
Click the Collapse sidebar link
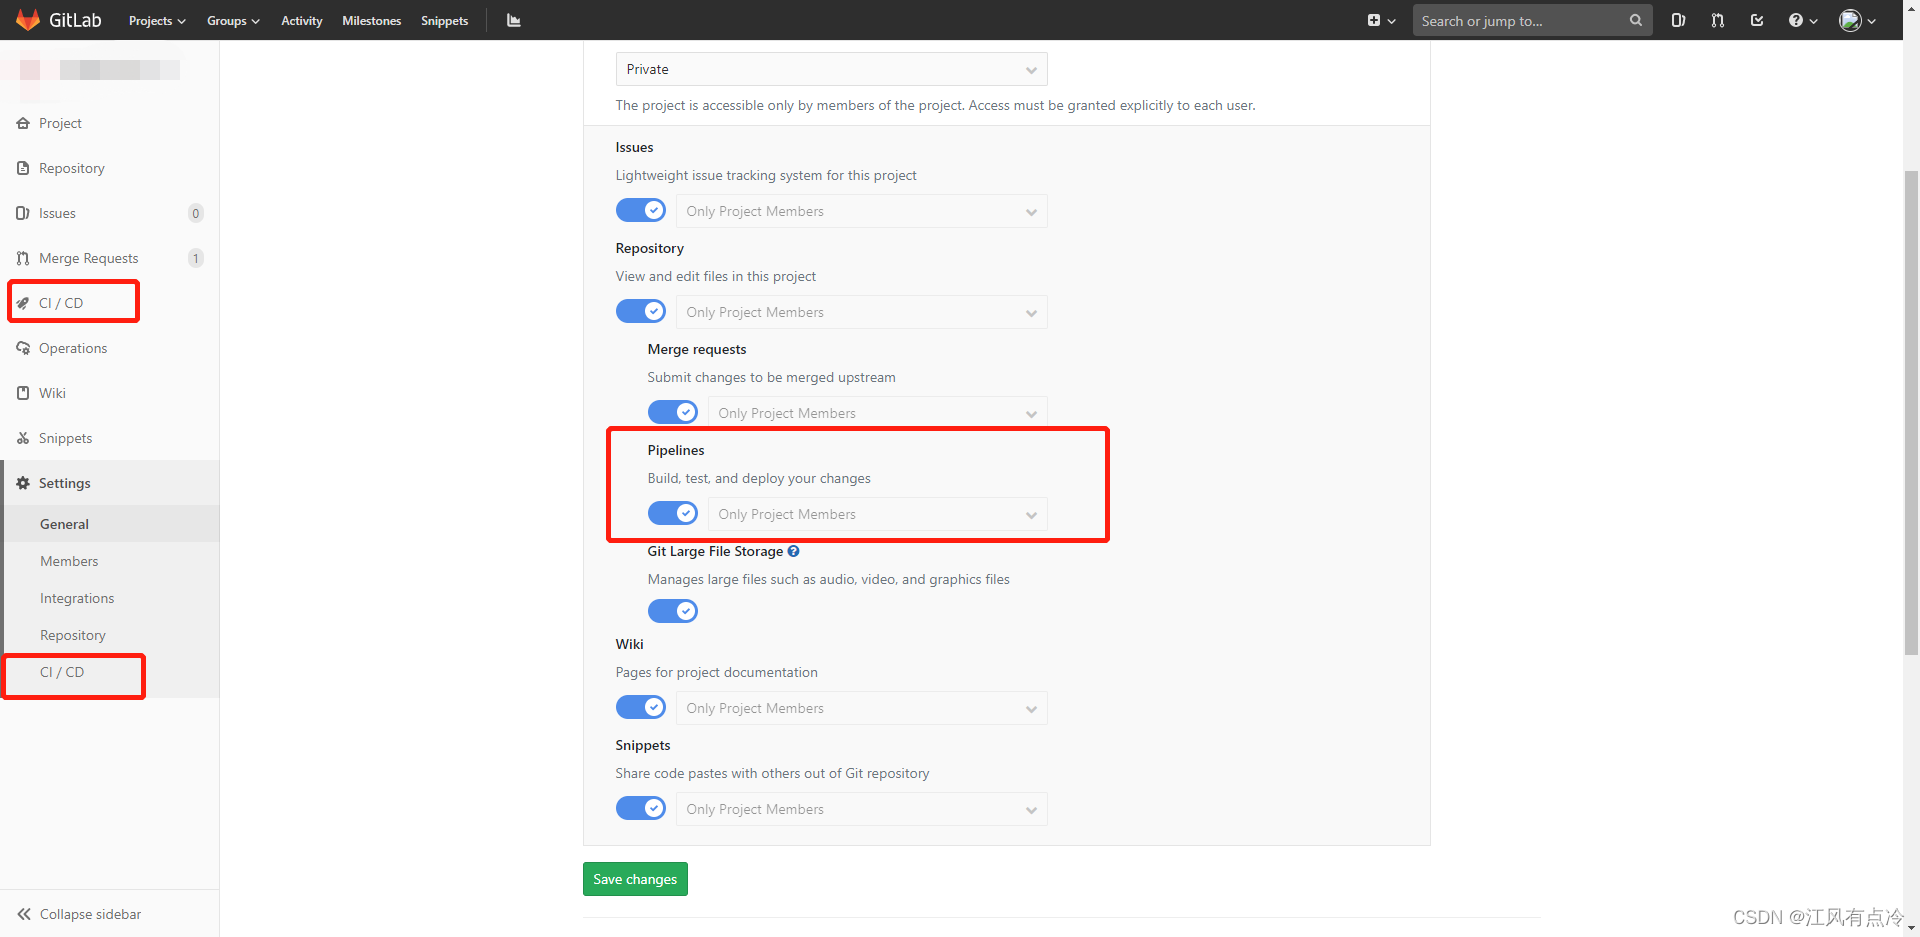90,914
